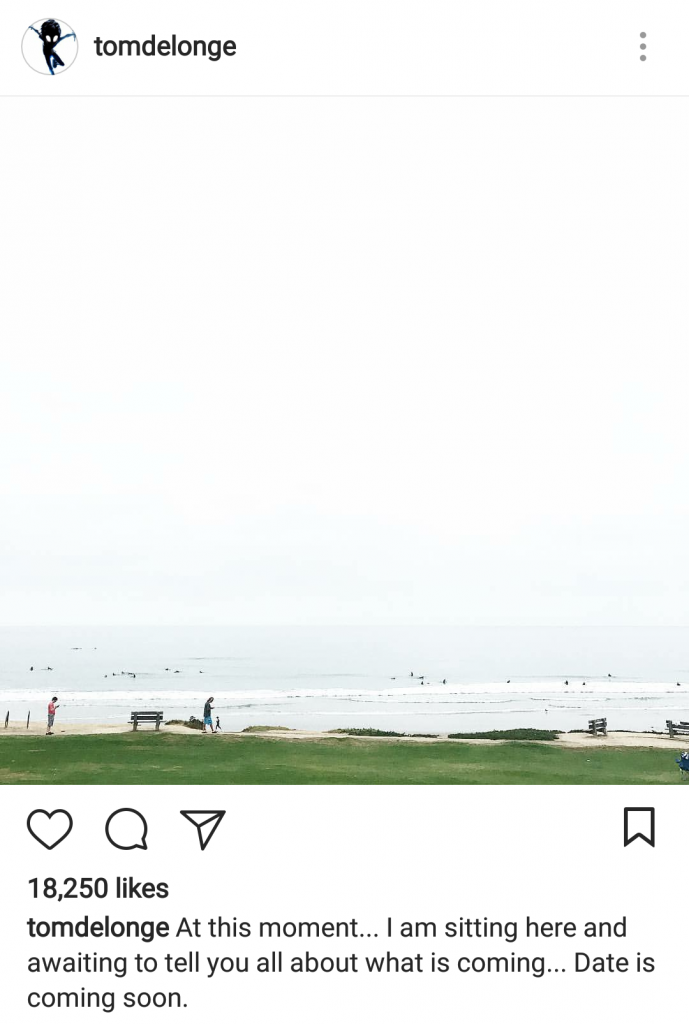Like the post with the heart icon

pos(50,829)
